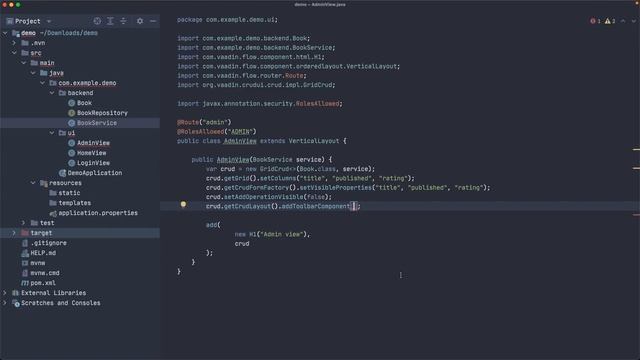Image resolution: width=640 pixels, height=360 pixels.
Task: Select BookService in the project tree
Action: [97, 123]
